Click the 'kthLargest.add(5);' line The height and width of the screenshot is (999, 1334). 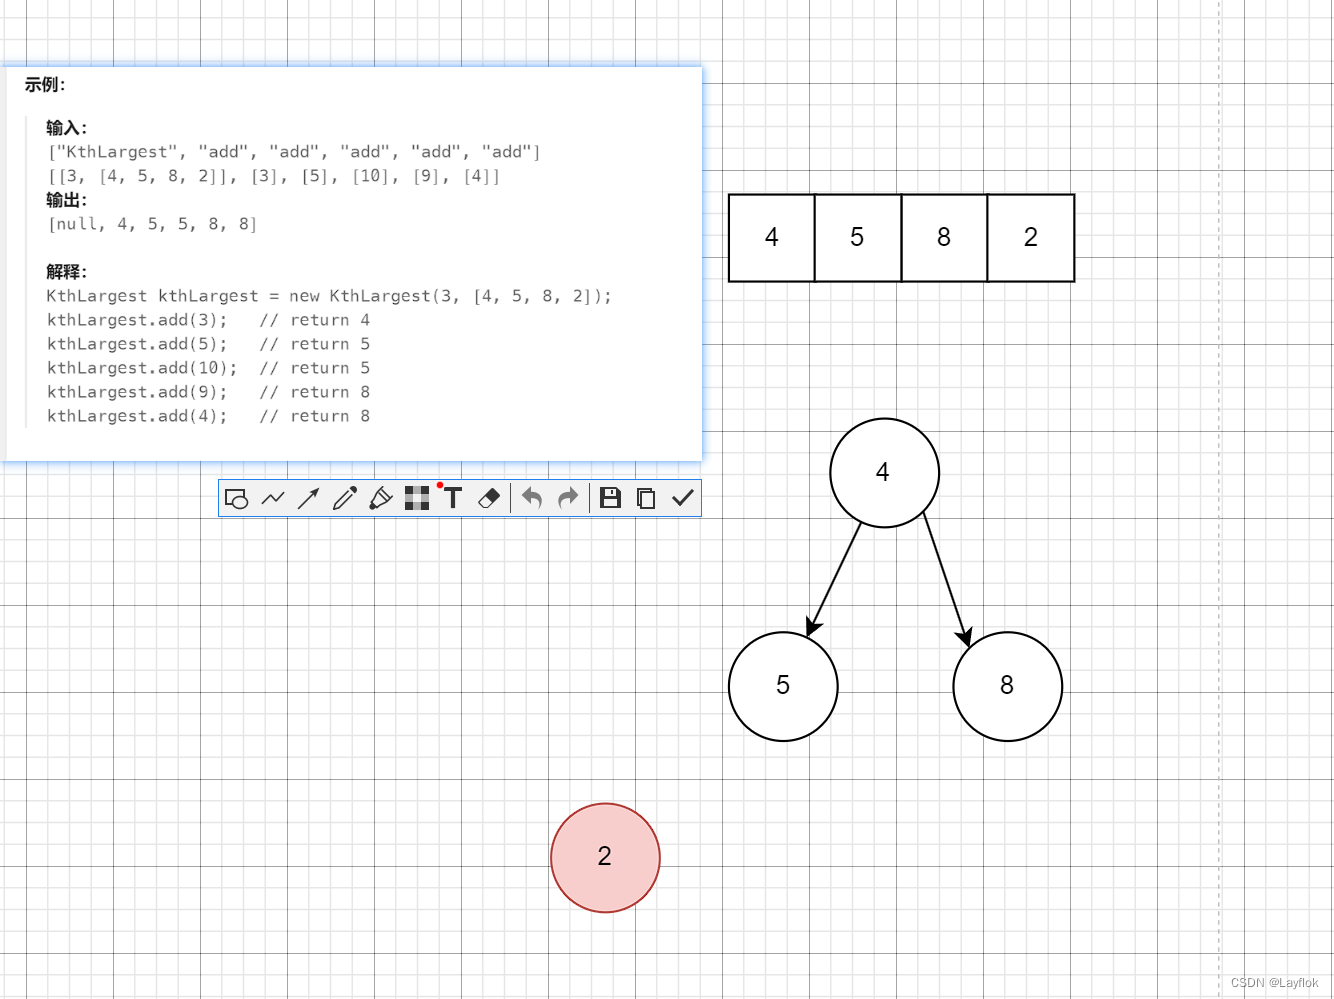point(208,344)
